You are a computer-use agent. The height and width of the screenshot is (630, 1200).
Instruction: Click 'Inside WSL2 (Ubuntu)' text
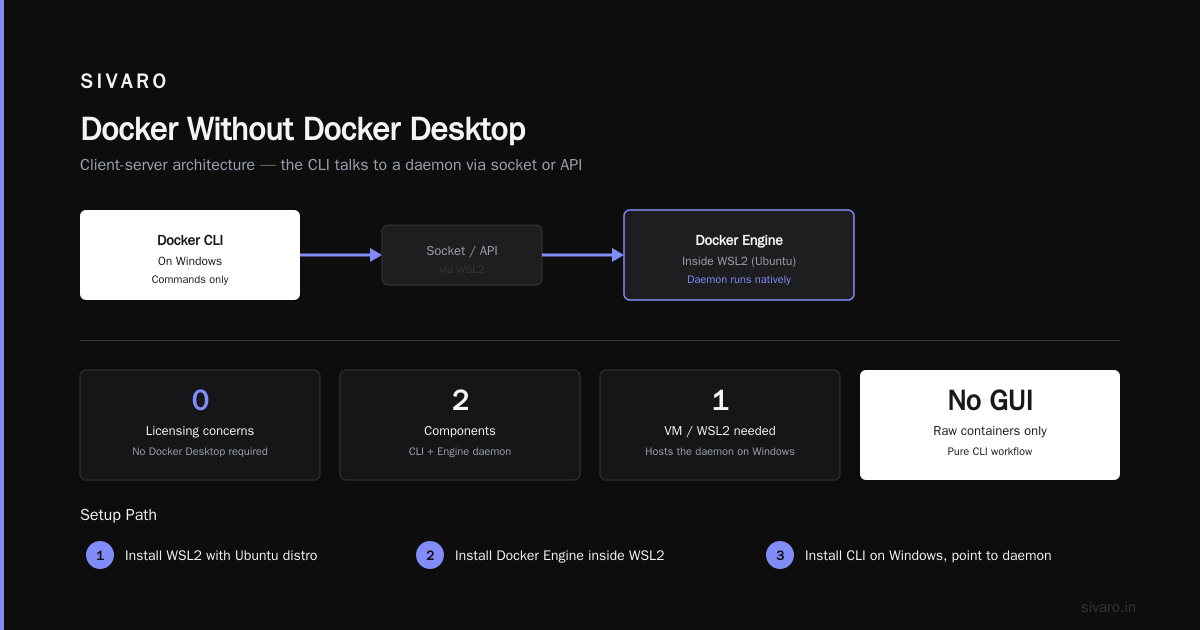(x=739, y=261)
